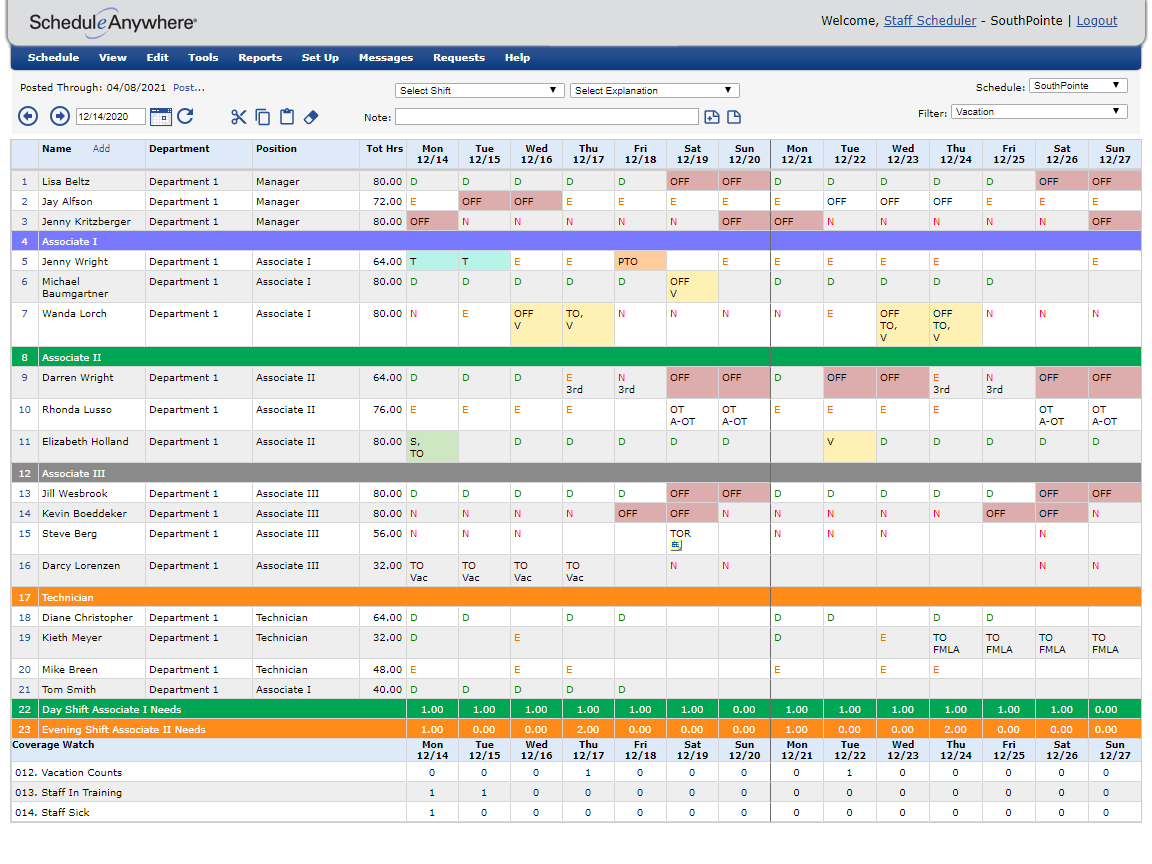
Task: Click the Copy schedule icon
Action: 262,117
